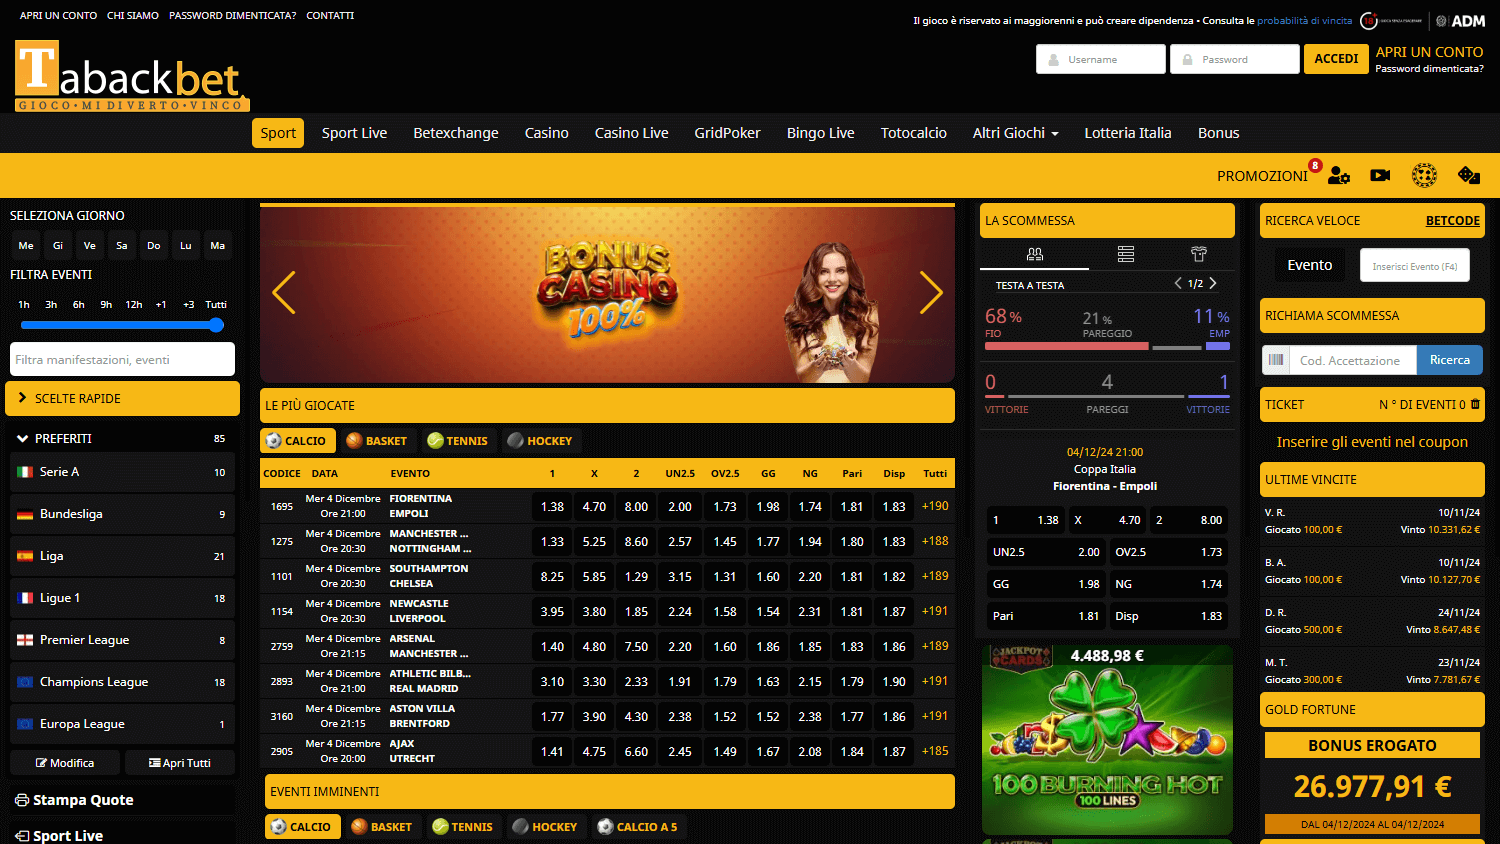Switch to the head-to-head players icon tab
The width and height of the screenshot is (1500, 844).
point(1035,254)
